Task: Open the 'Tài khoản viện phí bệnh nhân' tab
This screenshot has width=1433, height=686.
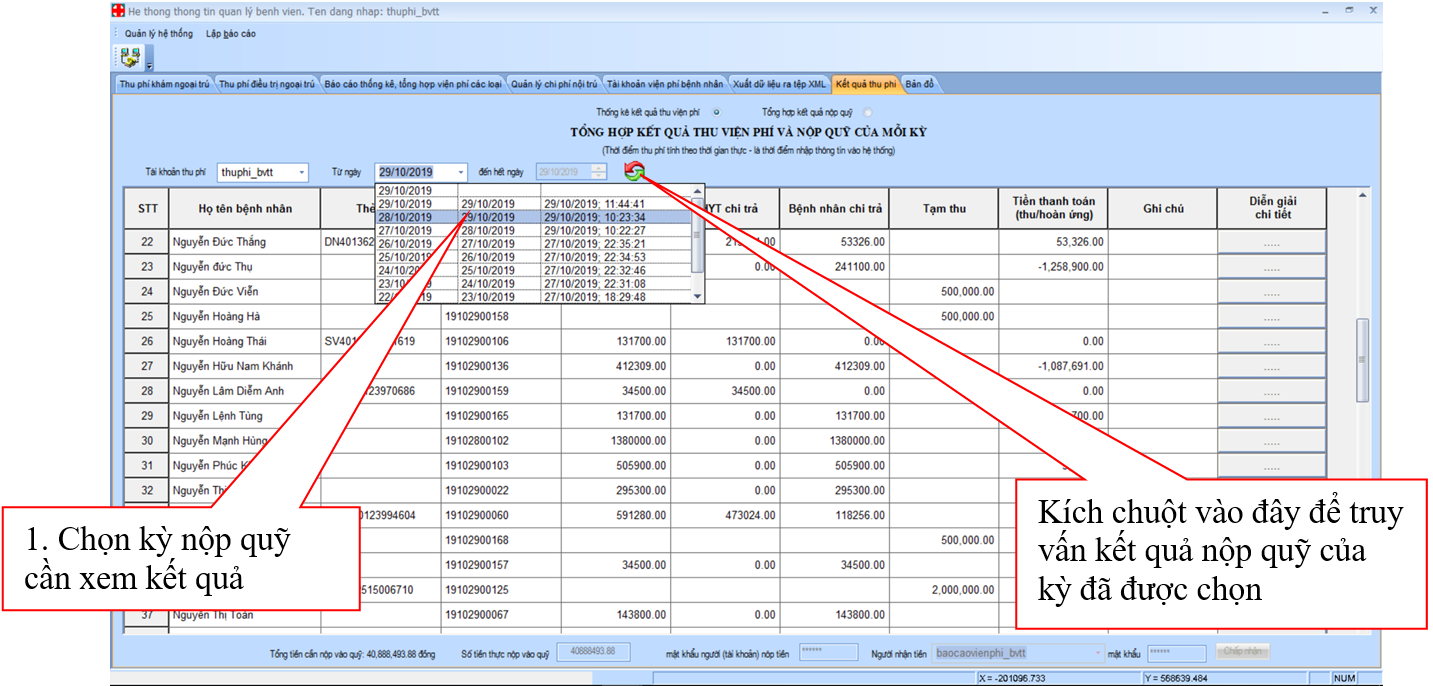Action: [665, 84]
